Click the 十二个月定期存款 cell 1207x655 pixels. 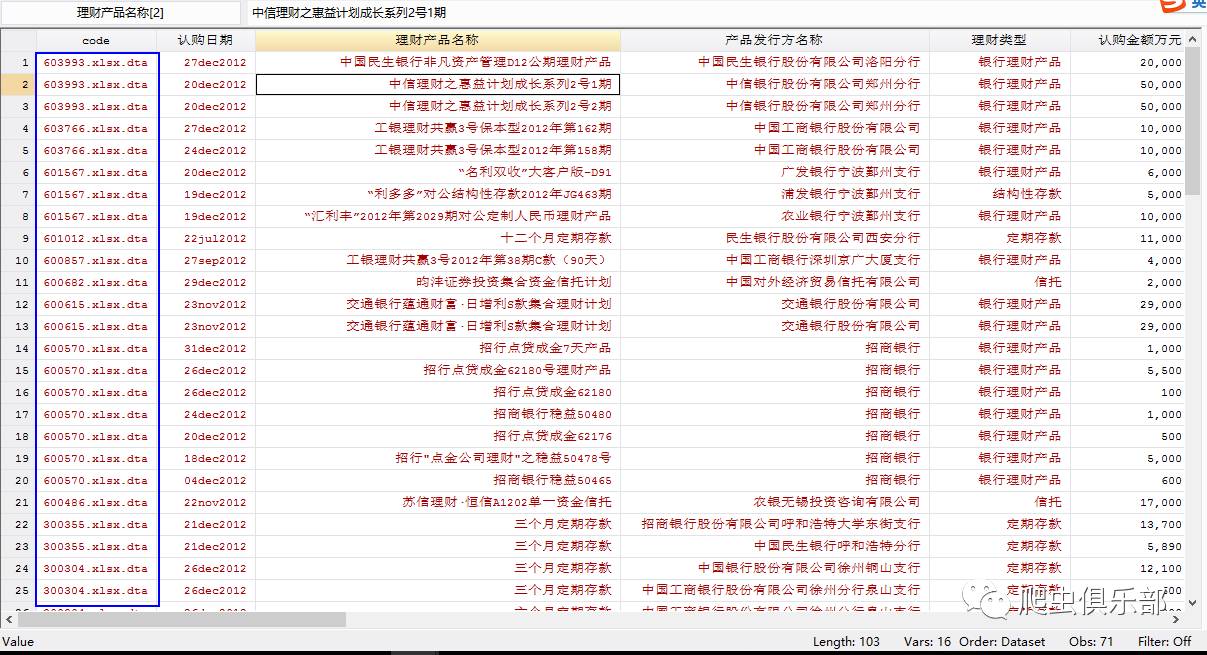(x=438, y=238)
